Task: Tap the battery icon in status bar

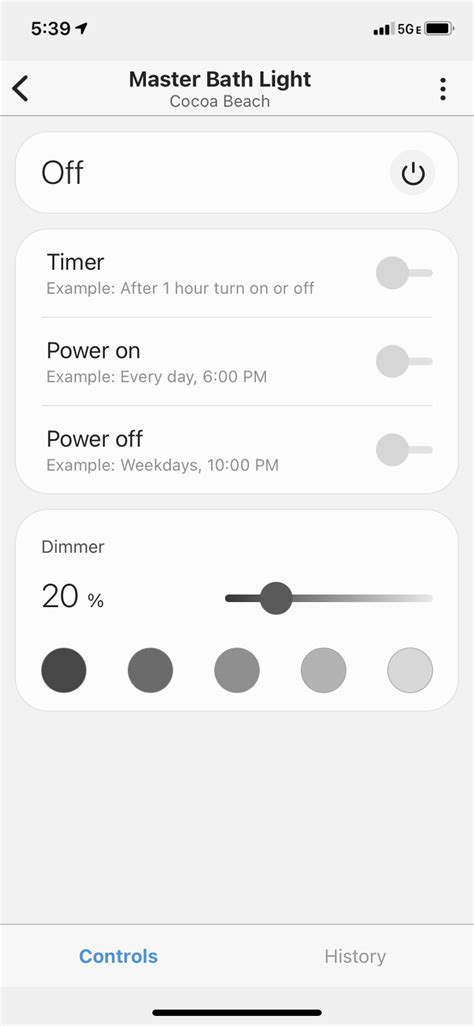Action: click(x=439, y=29)
